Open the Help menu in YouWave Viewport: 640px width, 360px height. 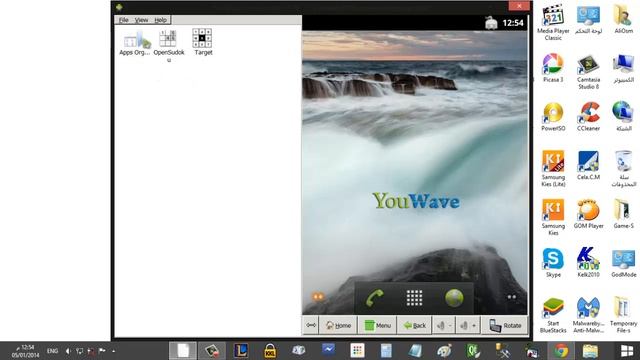160,20
